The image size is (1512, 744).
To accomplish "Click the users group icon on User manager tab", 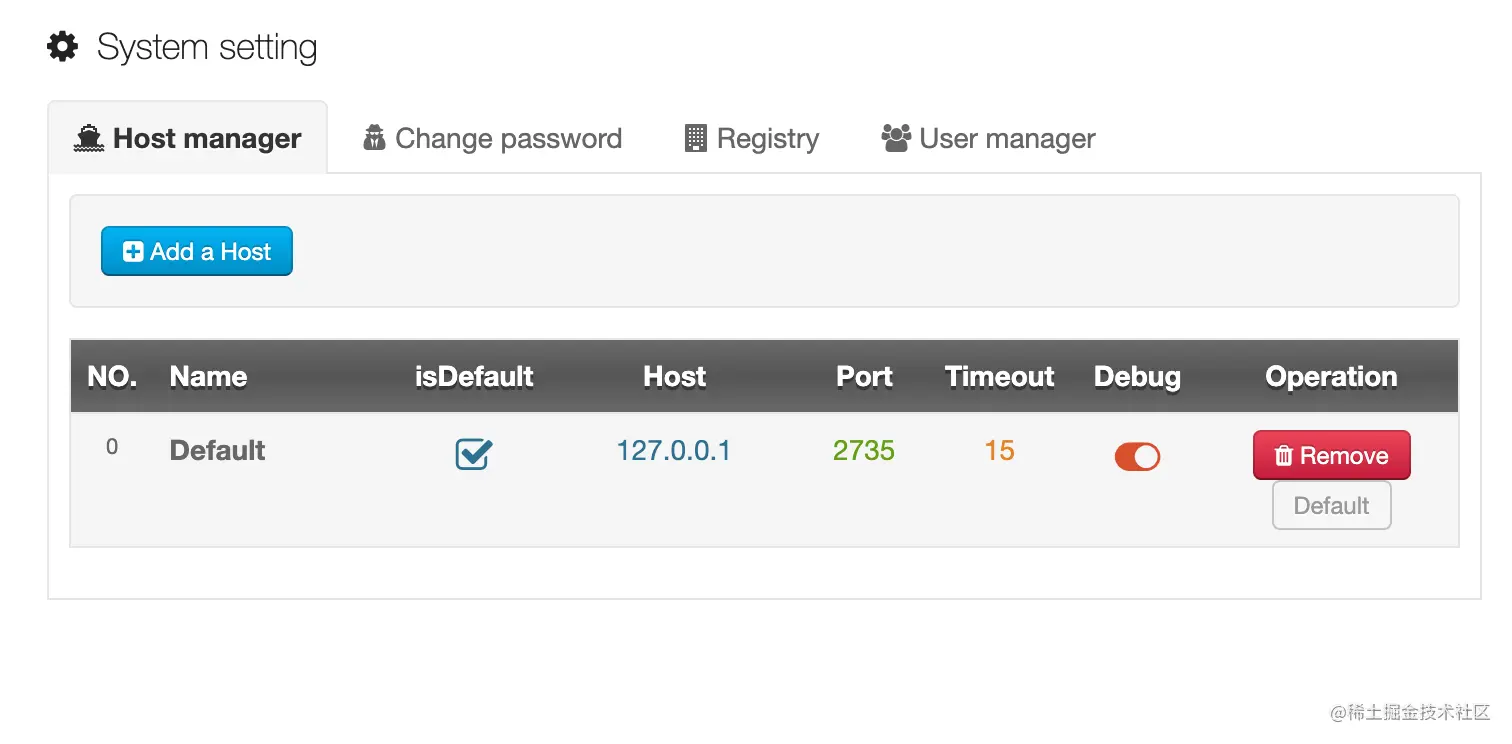I will pos(896,137).
